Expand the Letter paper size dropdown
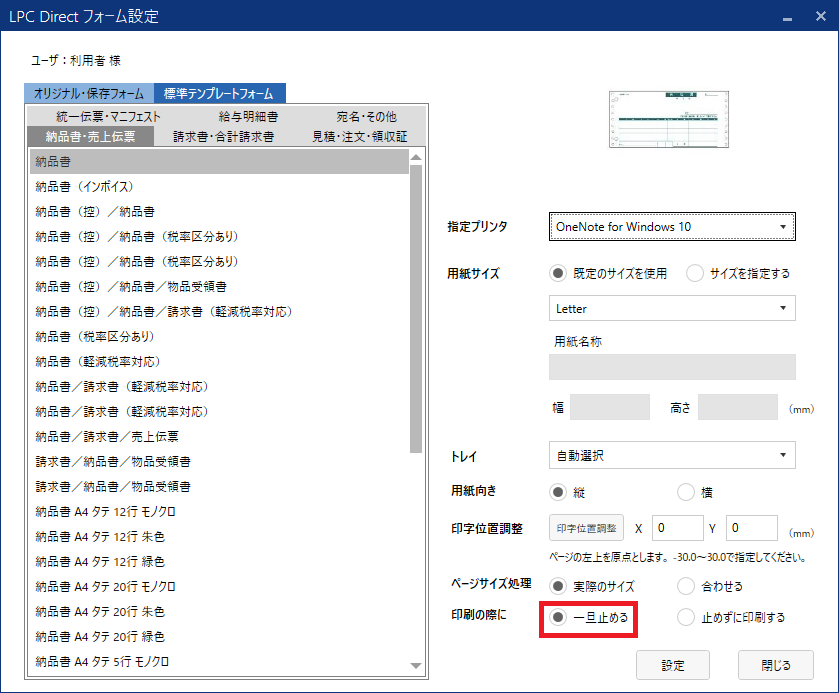This screenshot has width=839, height=693. pos(672,309)
